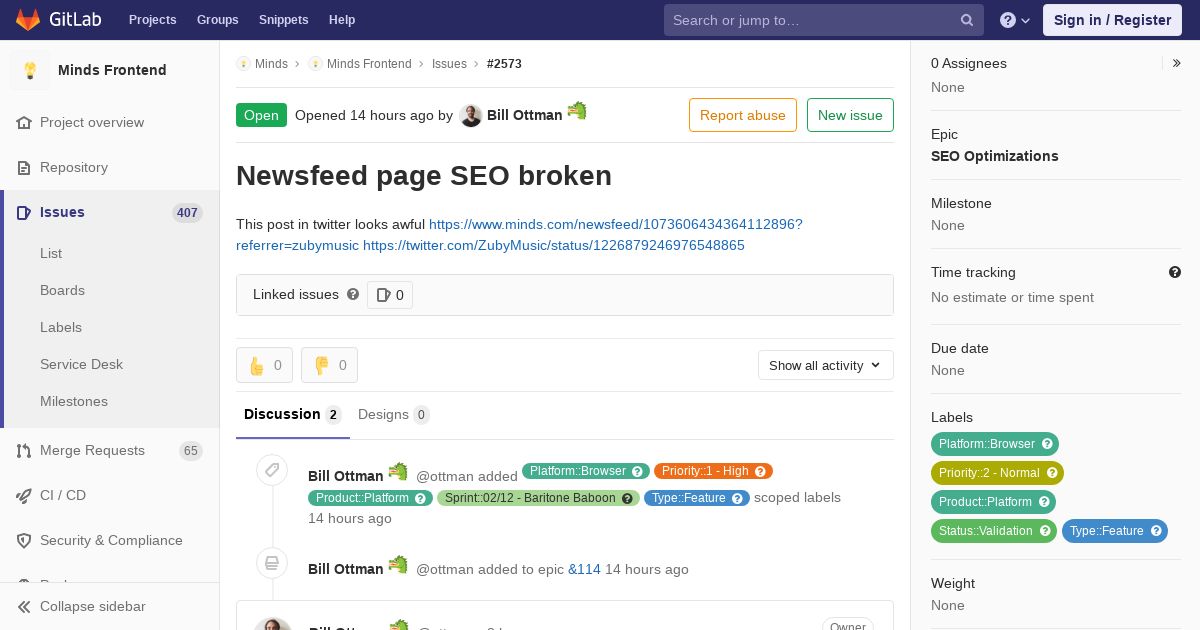
Task: Click the Time tracking help icon
Action: (1175, 272)
